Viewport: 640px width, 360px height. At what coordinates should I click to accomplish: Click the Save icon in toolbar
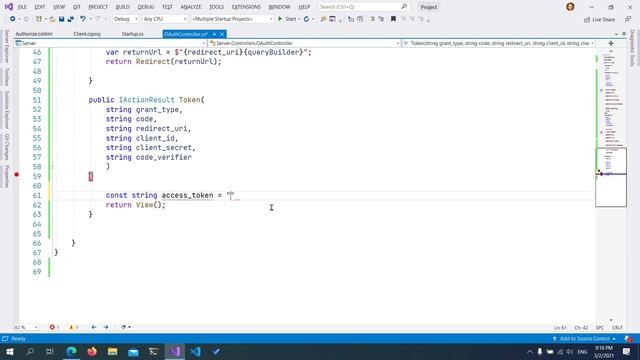click(61, 19)
